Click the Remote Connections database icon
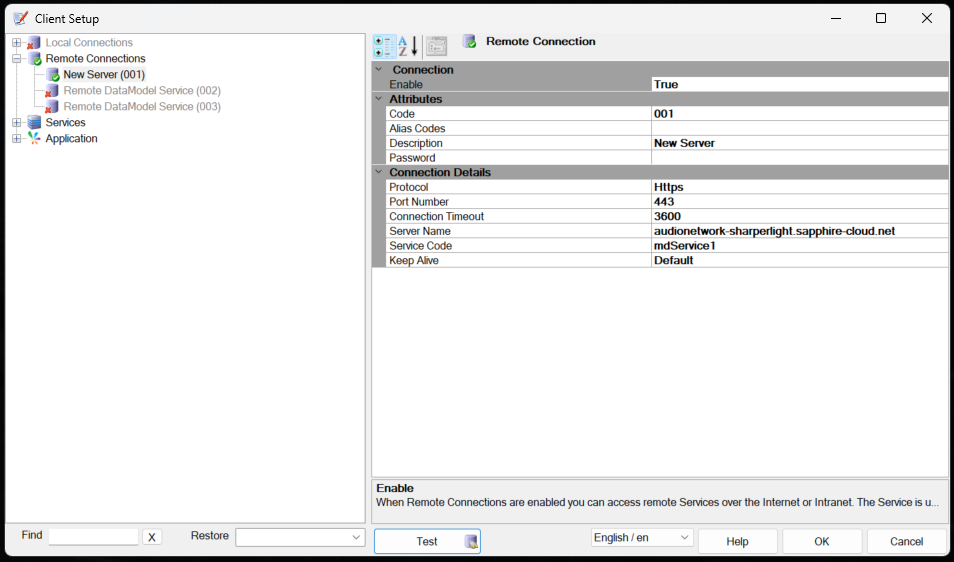954x562 pixels. [x=34, y=59]
